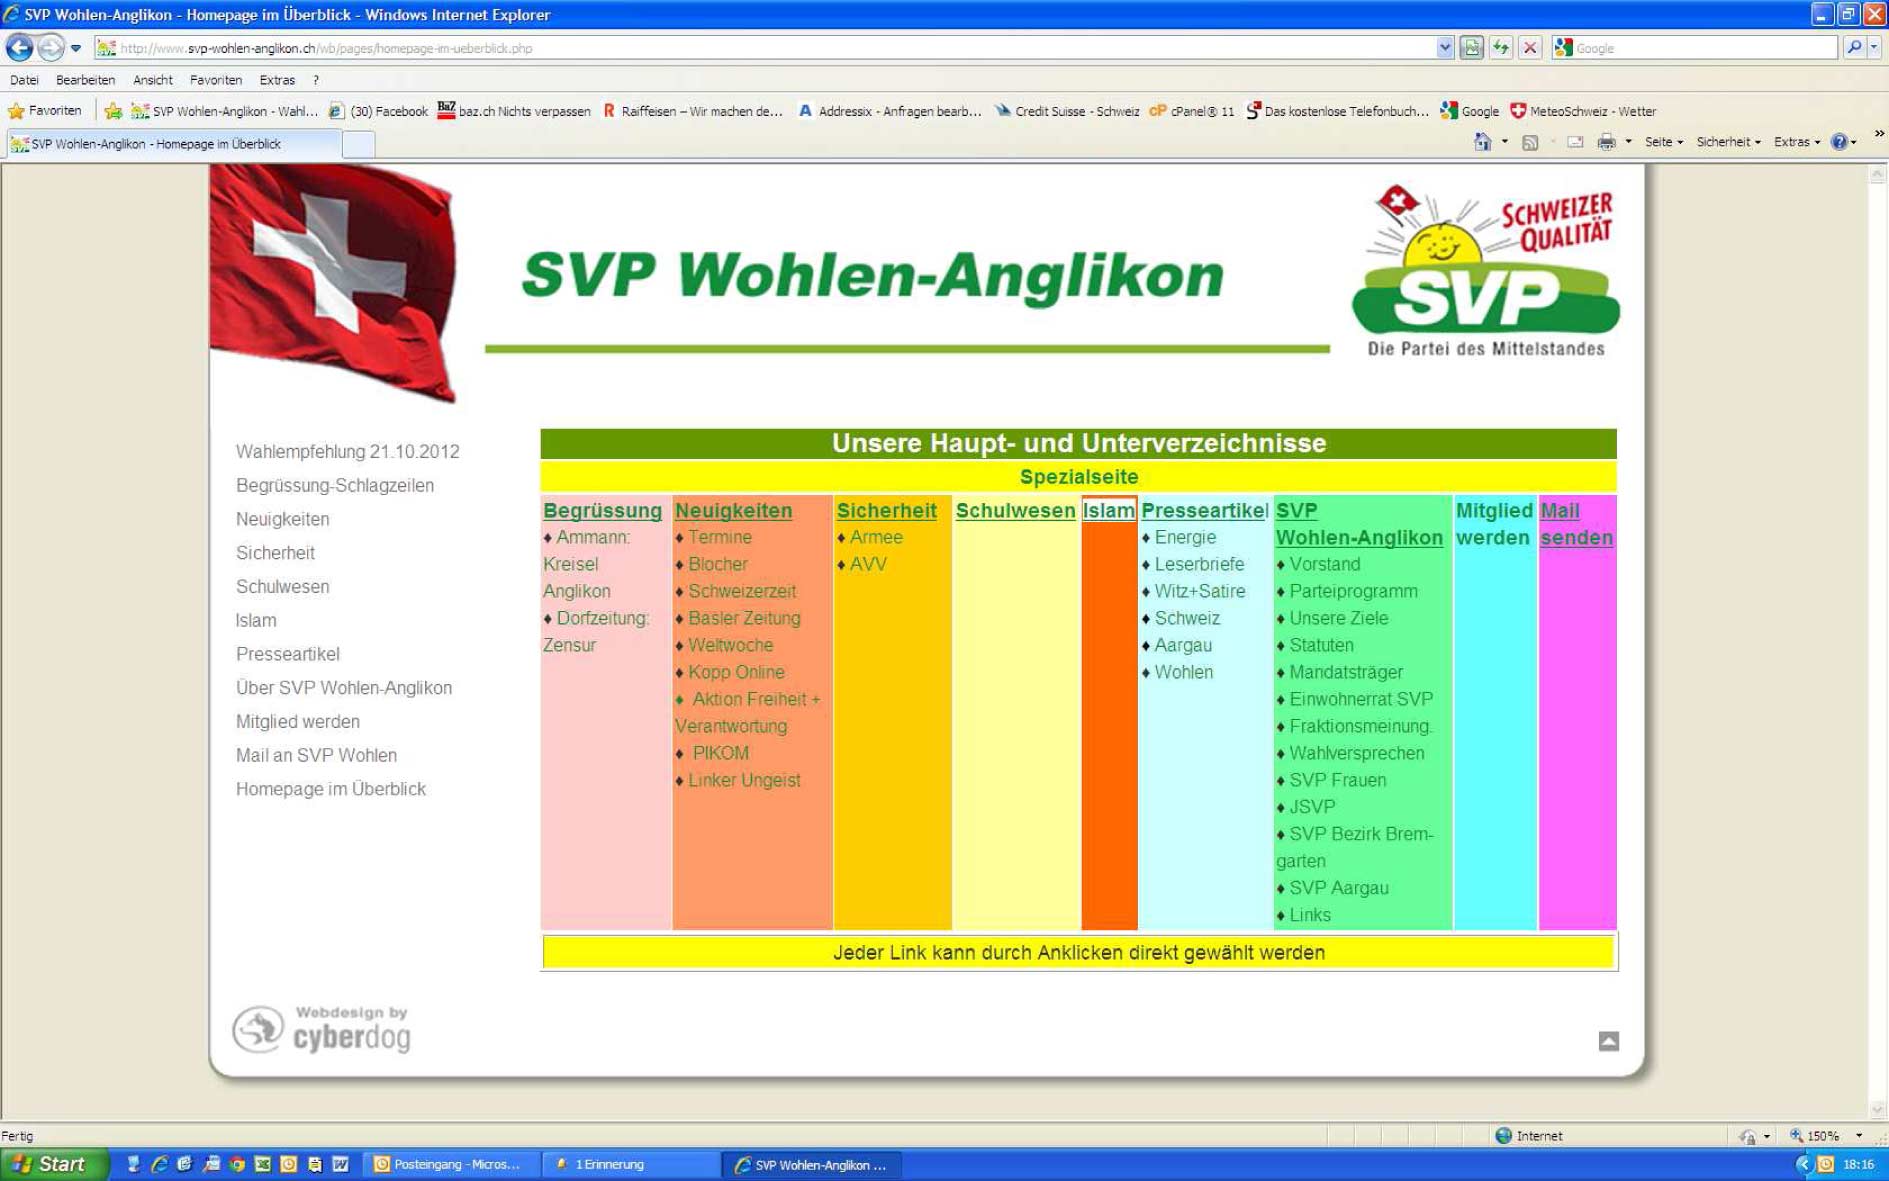
Task: Click the scroll-to-top arrow icon on page
Action: 1608,1041
